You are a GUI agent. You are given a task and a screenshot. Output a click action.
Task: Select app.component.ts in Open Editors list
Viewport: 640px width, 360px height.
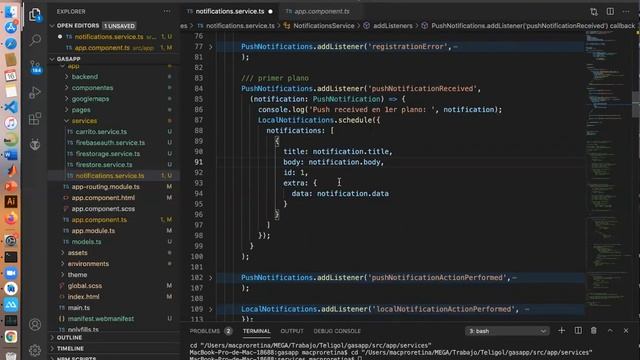[102, 48]
